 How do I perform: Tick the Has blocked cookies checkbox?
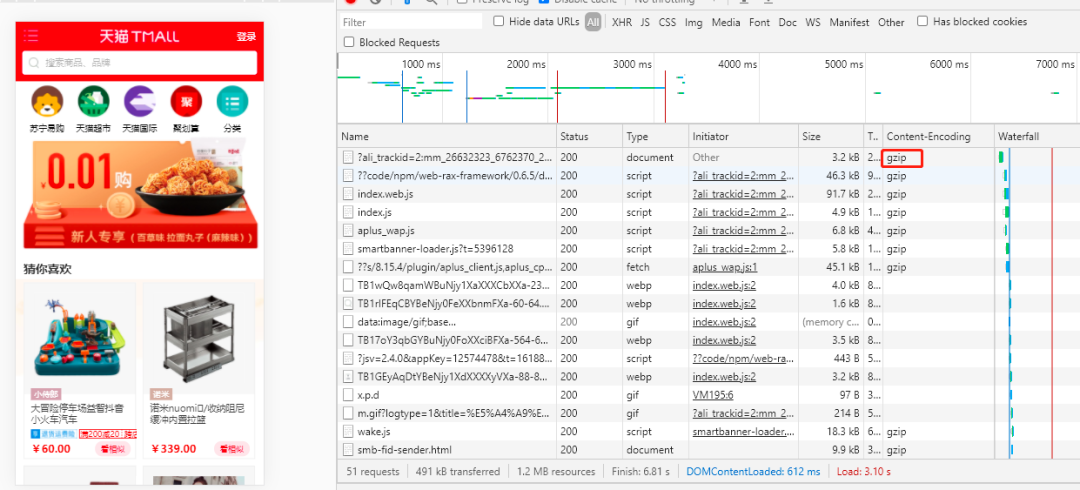[923, 21]
